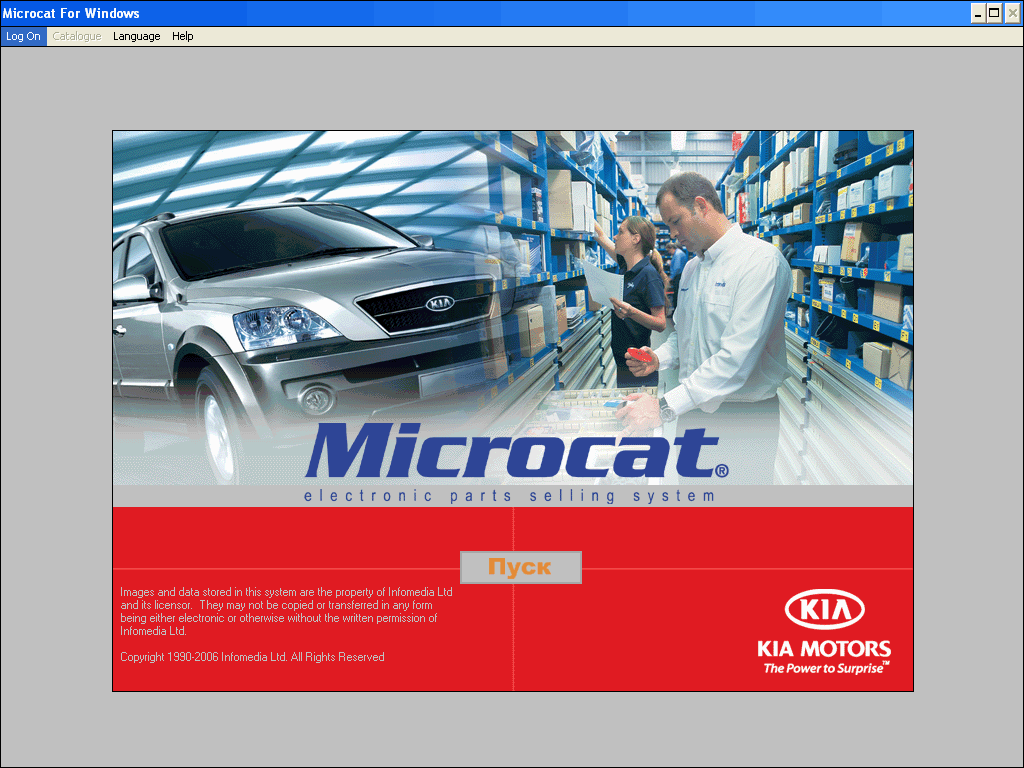The height and width of the screenshot is (768, 1024).
Task: Click the Copyright 1990-2006 Infomedia text
Action: (252, 657)
